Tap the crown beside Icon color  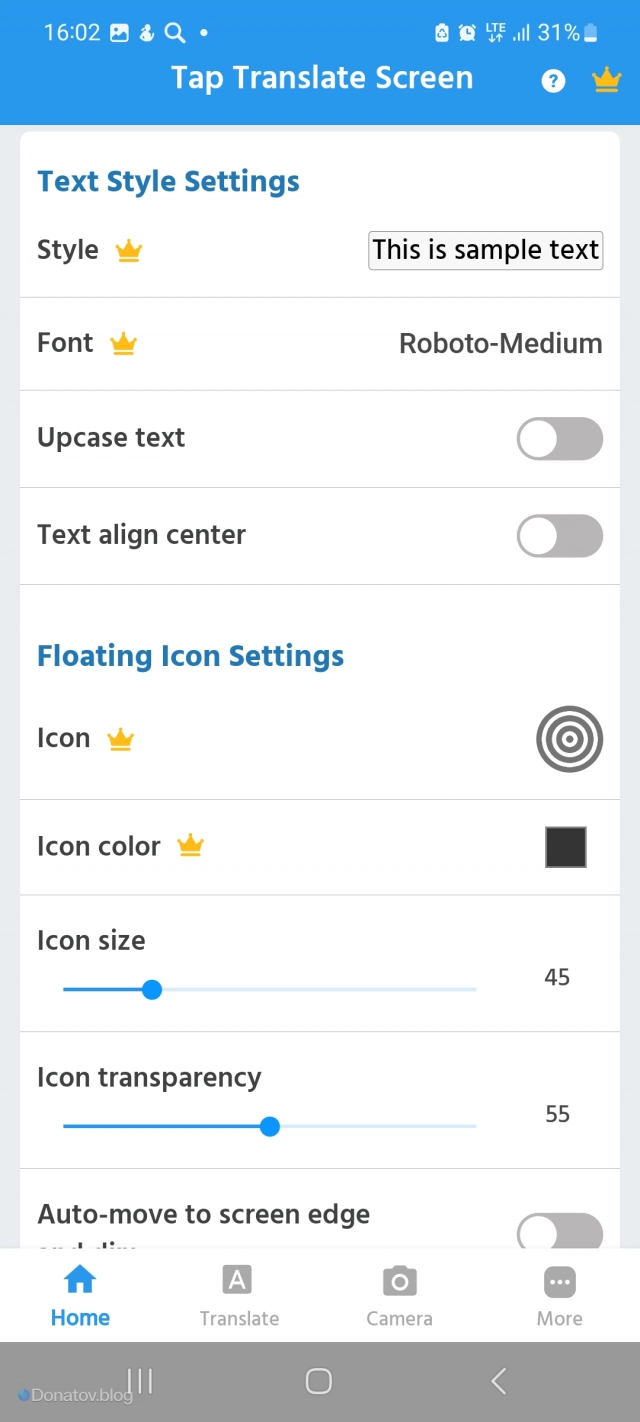190,846
